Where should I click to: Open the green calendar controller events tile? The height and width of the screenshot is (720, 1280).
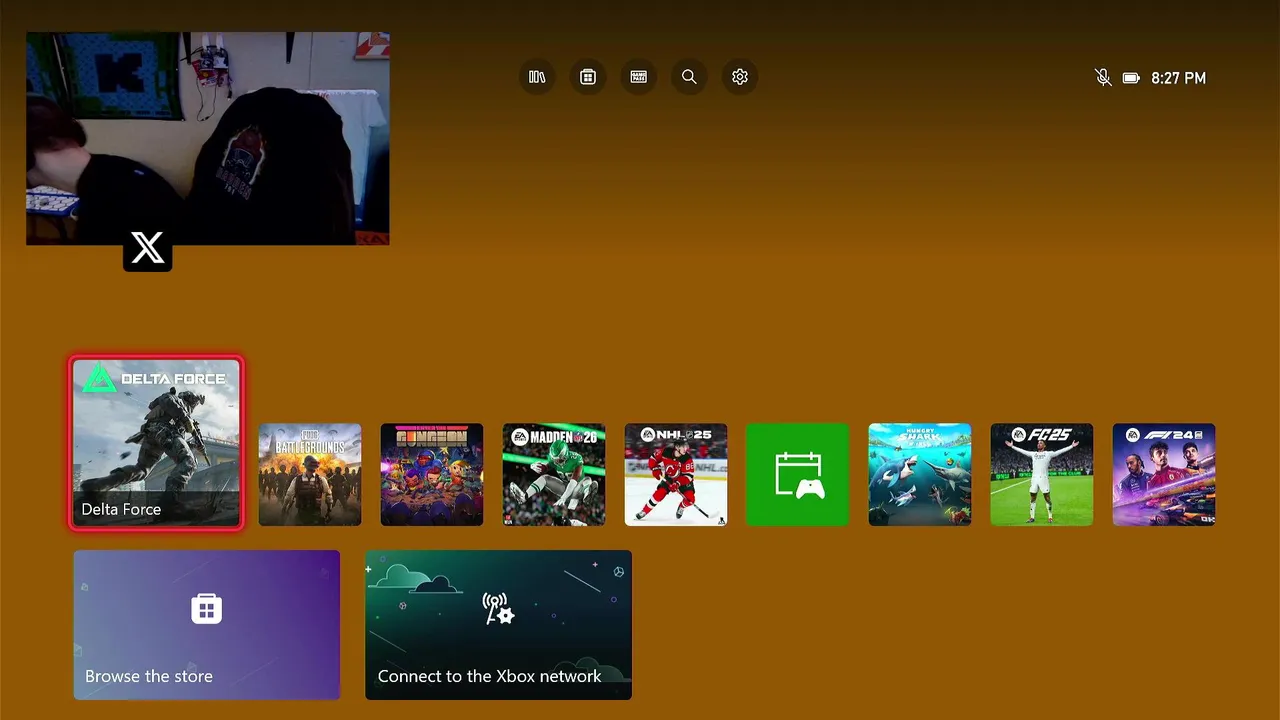798,474
